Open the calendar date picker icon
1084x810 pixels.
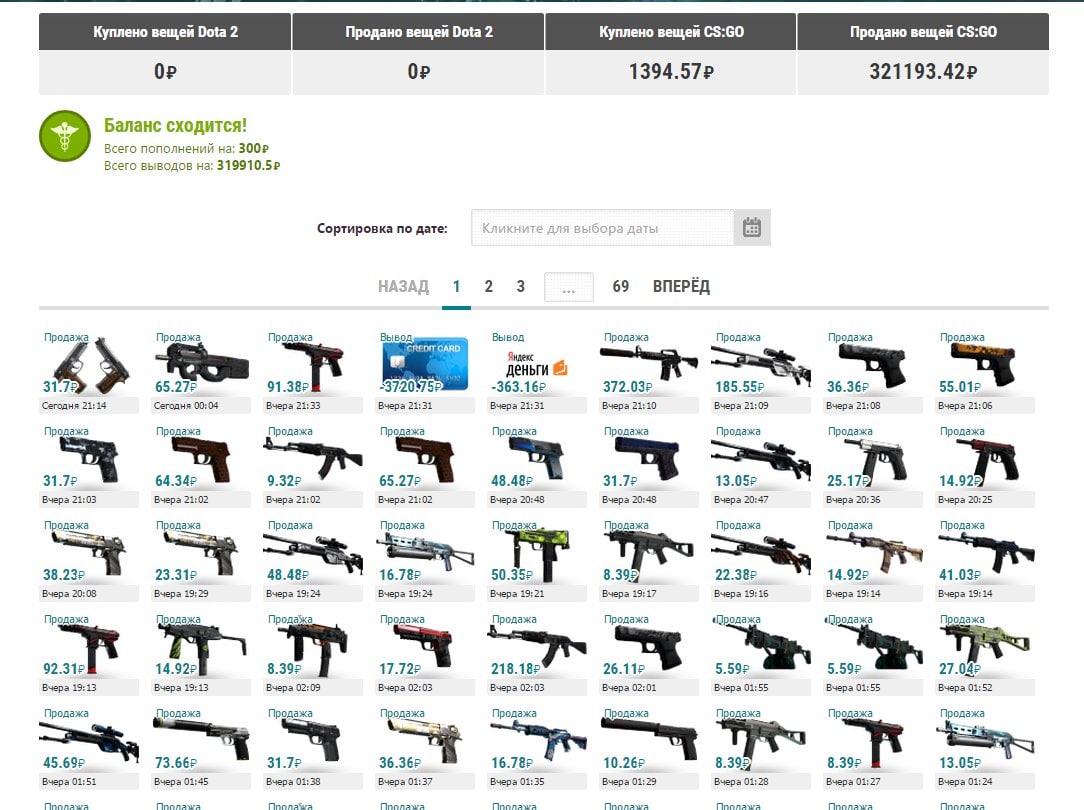[751, 227]
